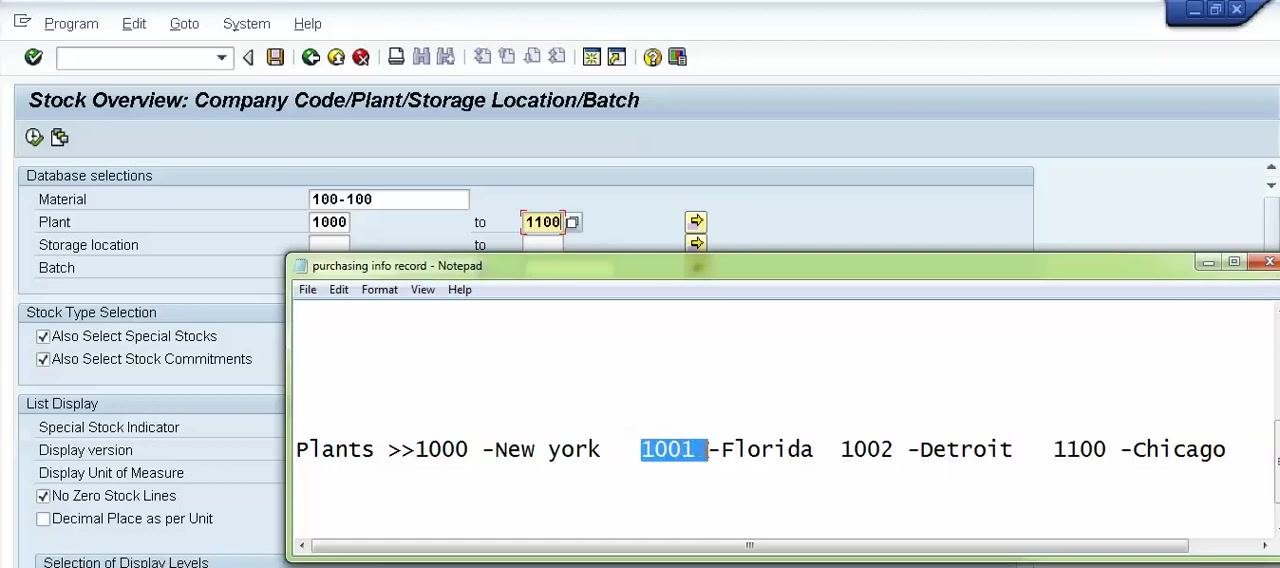Click the 'Plants' text in Notepad
Image resolution: width=1280 pixels, height=568 pixels.
335,449
